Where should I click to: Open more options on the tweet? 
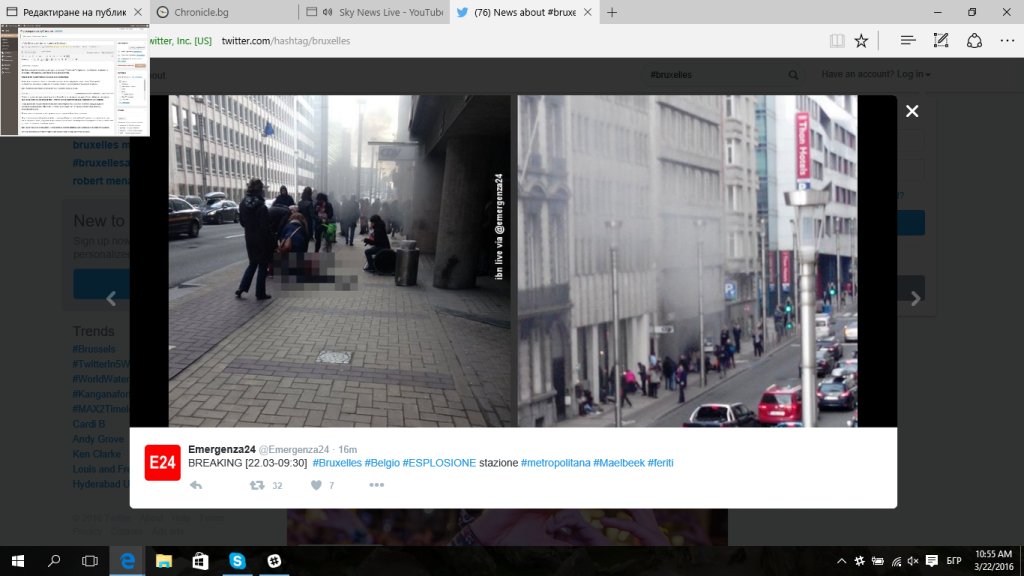point(376,485)
